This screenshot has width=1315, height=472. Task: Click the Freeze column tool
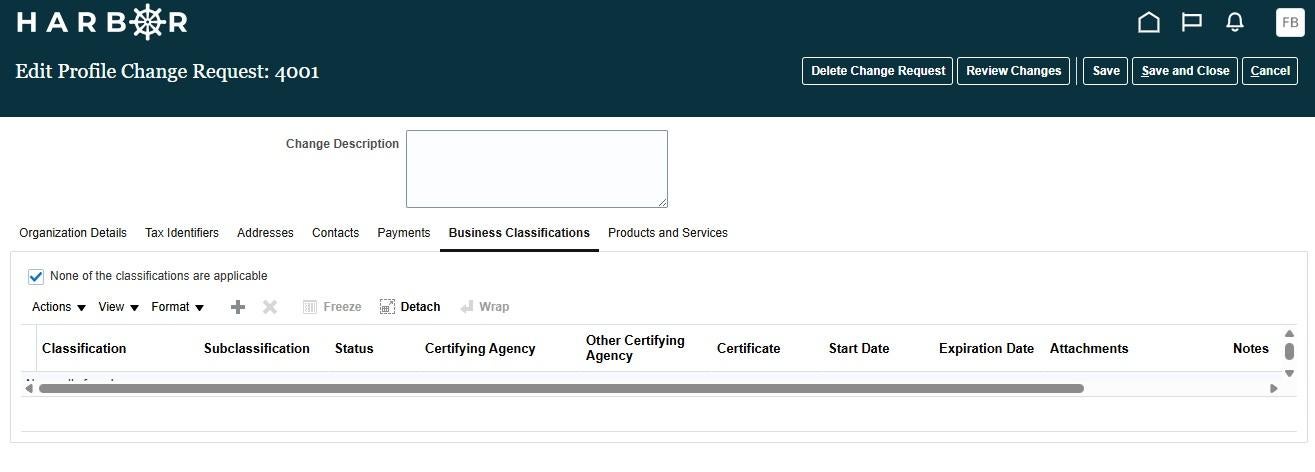point(332,307)
